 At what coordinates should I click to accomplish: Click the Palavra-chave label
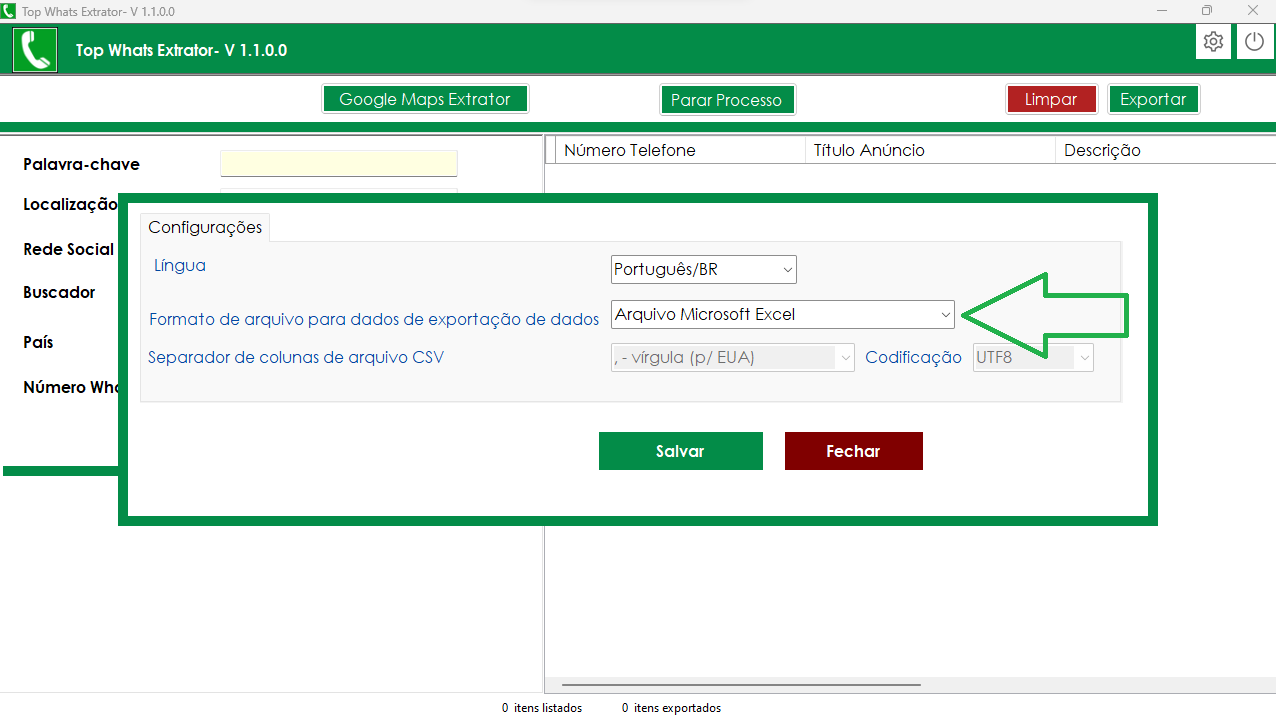(81, 164)
